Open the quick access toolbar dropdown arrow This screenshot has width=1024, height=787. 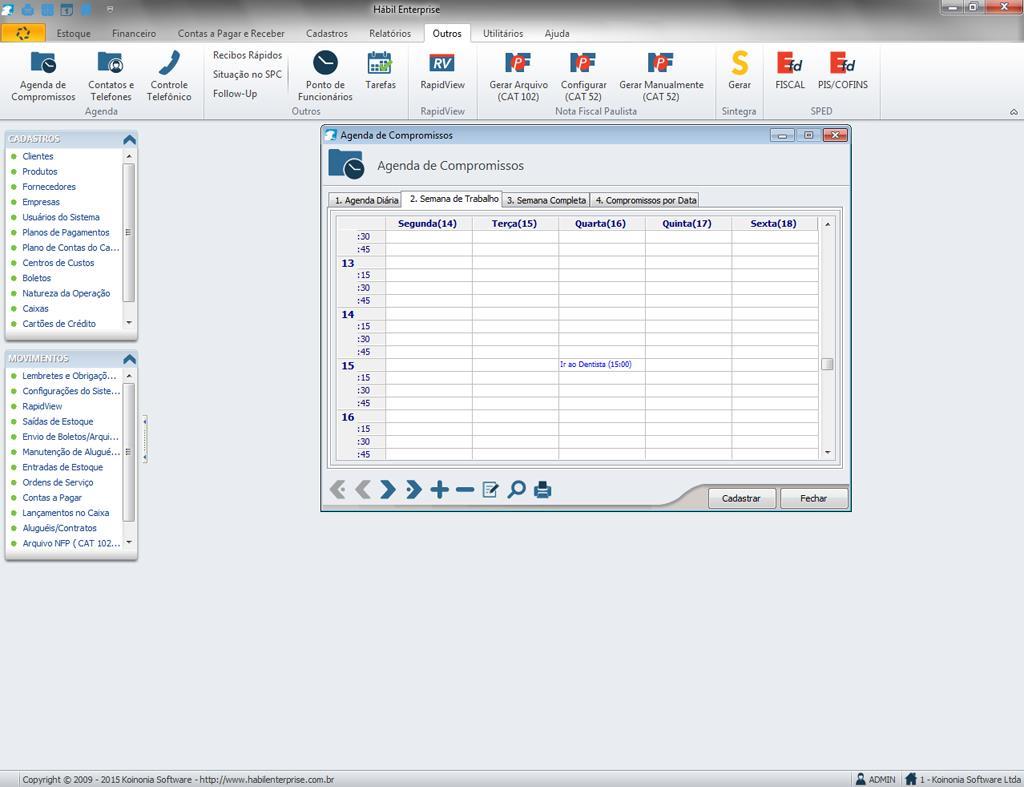tap(110, 9)
